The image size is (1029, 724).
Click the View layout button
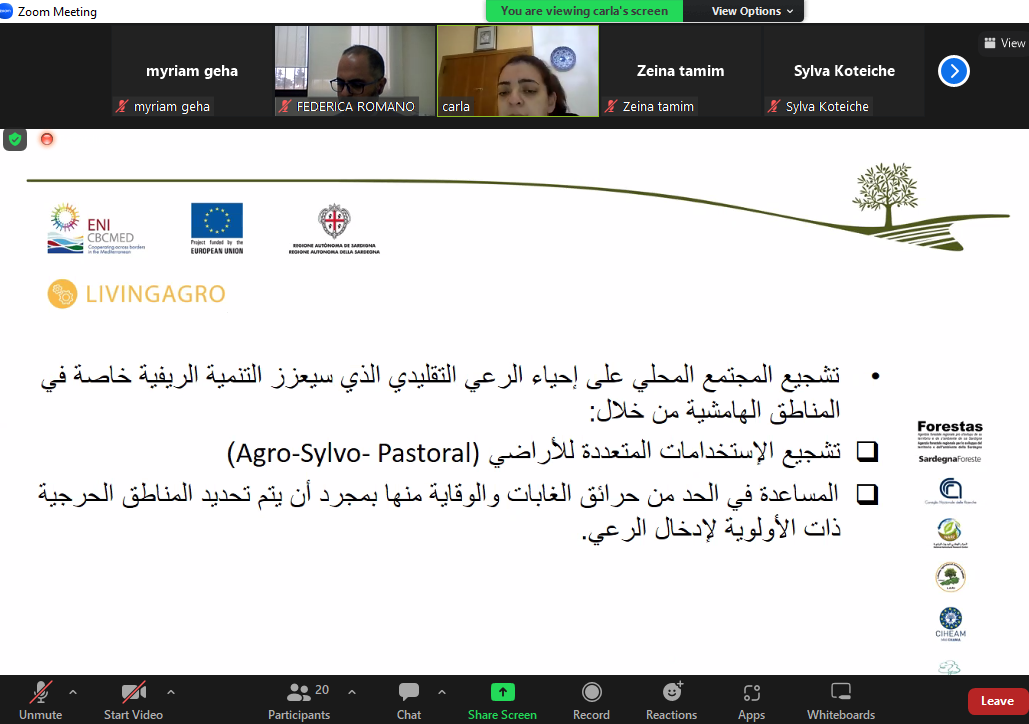pyautogui.click(x=1004, y=43)
